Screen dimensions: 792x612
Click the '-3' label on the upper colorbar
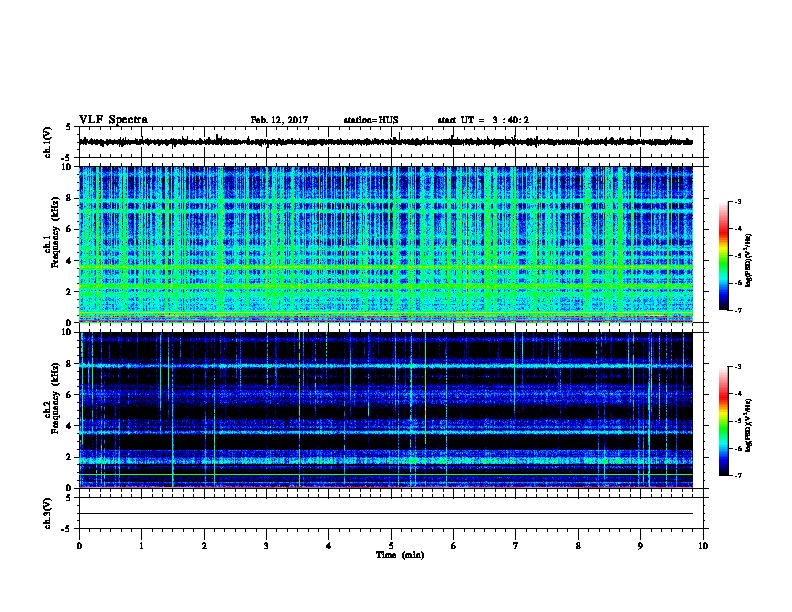click(737, 201)
